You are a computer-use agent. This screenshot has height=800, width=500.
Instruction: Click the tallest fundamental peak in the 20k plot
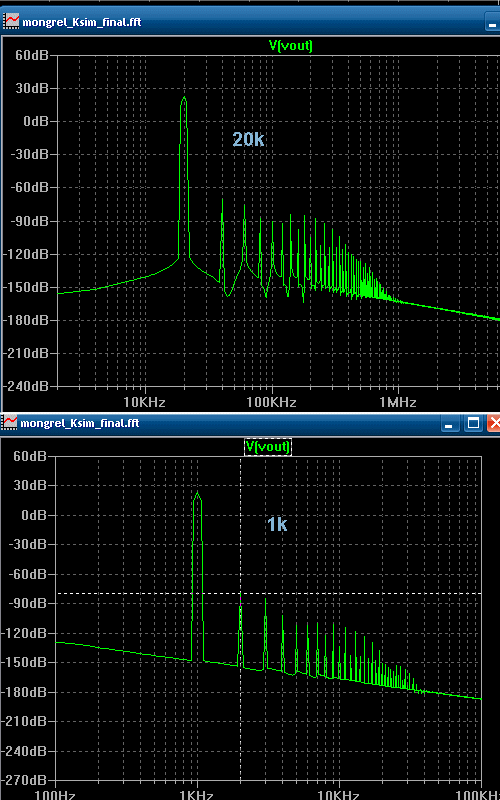coord(184,99)
